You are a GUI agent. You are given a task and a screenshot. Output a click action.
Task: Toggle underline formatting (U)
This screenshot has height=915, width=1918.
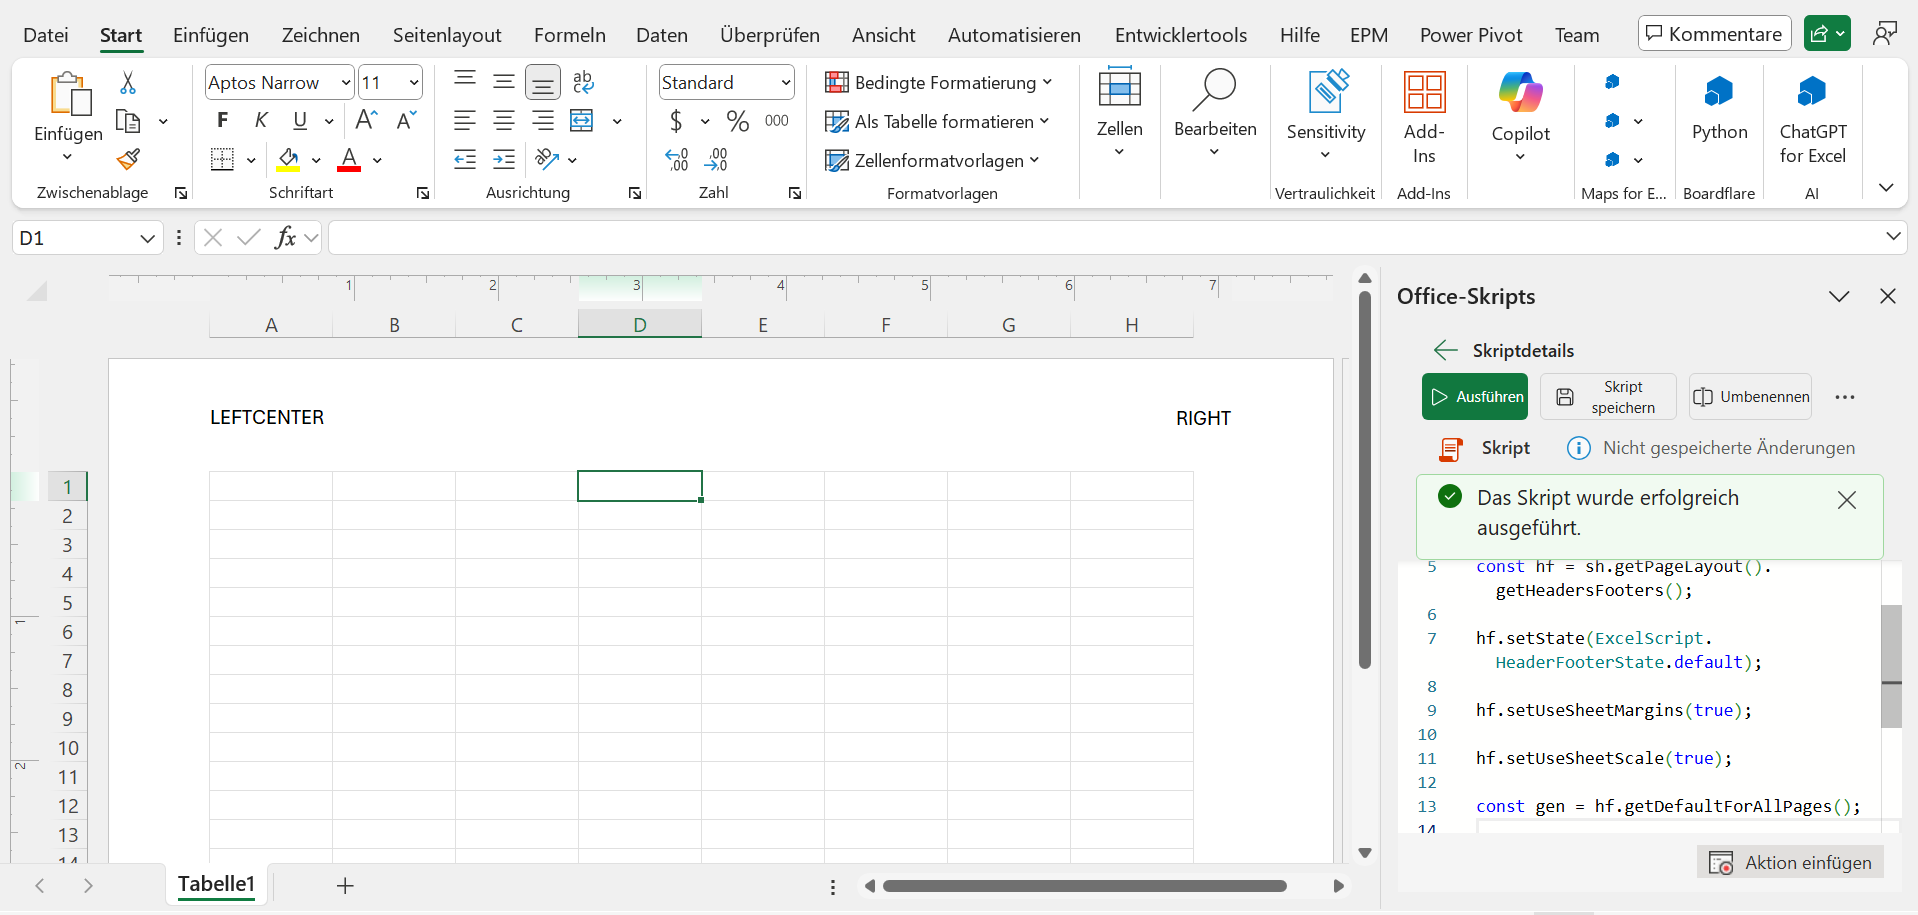click(300, 120)
